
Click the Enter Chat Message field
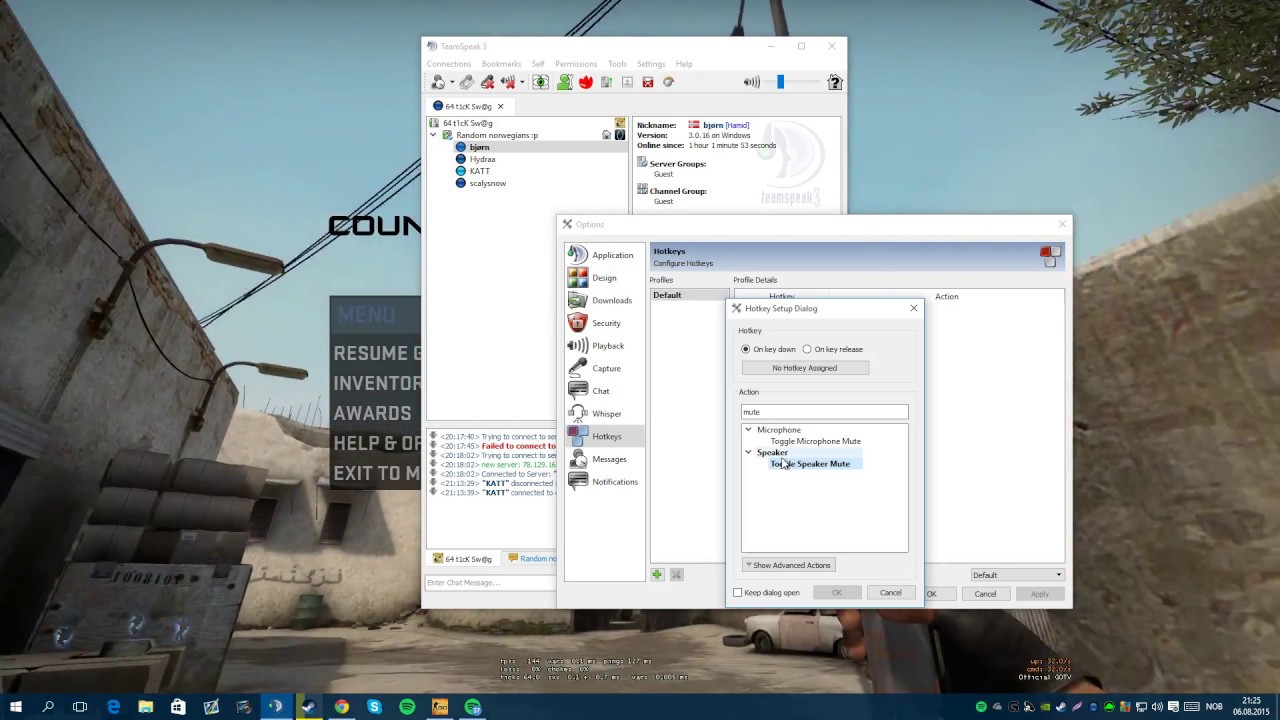[491, 583]
